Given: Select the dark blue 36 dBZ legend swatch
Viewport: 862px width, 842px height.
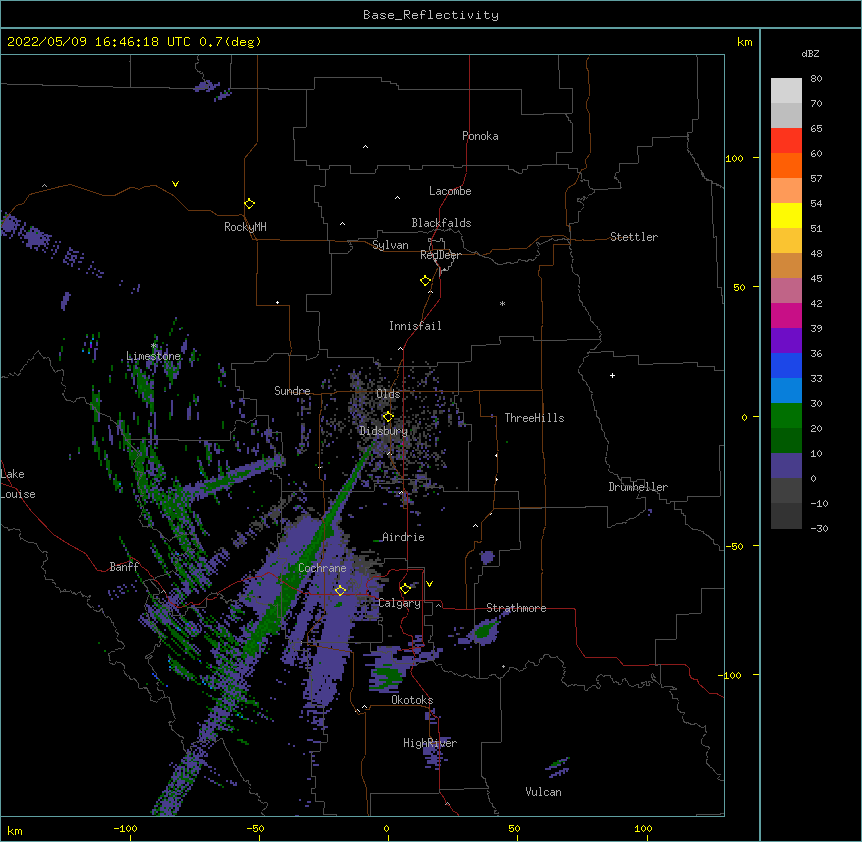Looking at the screenshot, I should [x=786, y=365].
